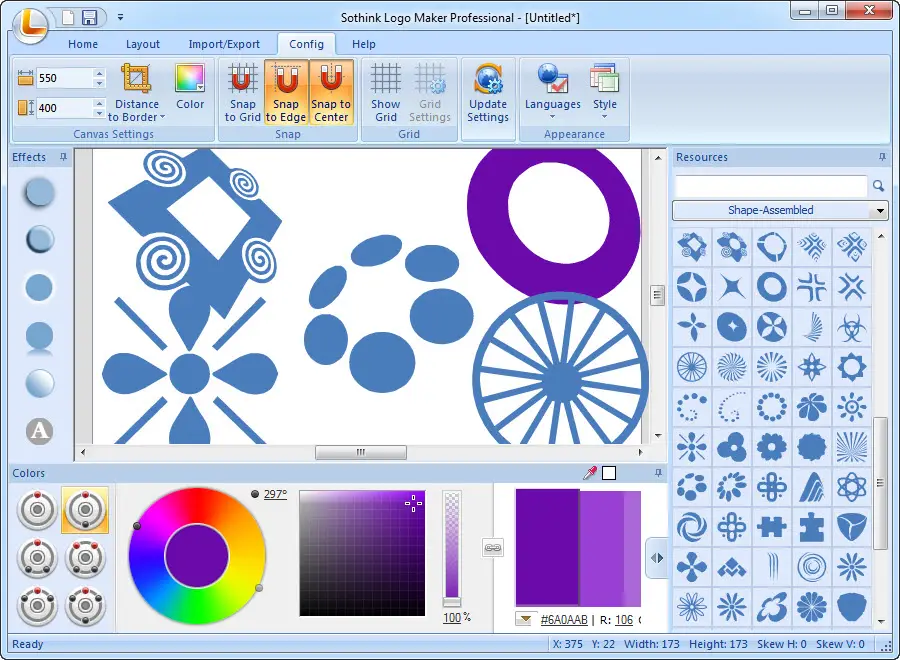The height and width of the screenshot is (660, 900).
Task: Switch to the Layout tab
Action: click(143, 44)
